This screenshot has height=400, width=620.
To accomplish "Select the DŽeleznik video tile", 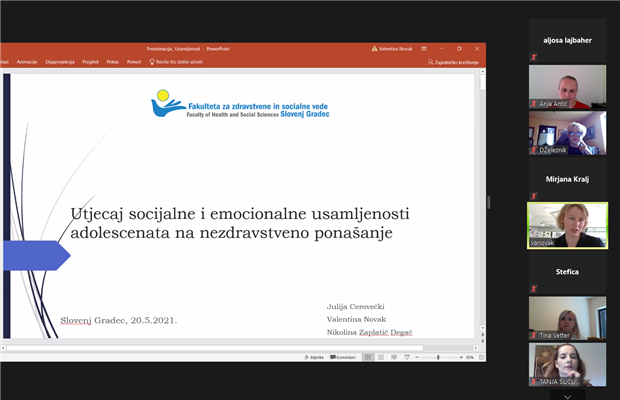I will (567, 133).
